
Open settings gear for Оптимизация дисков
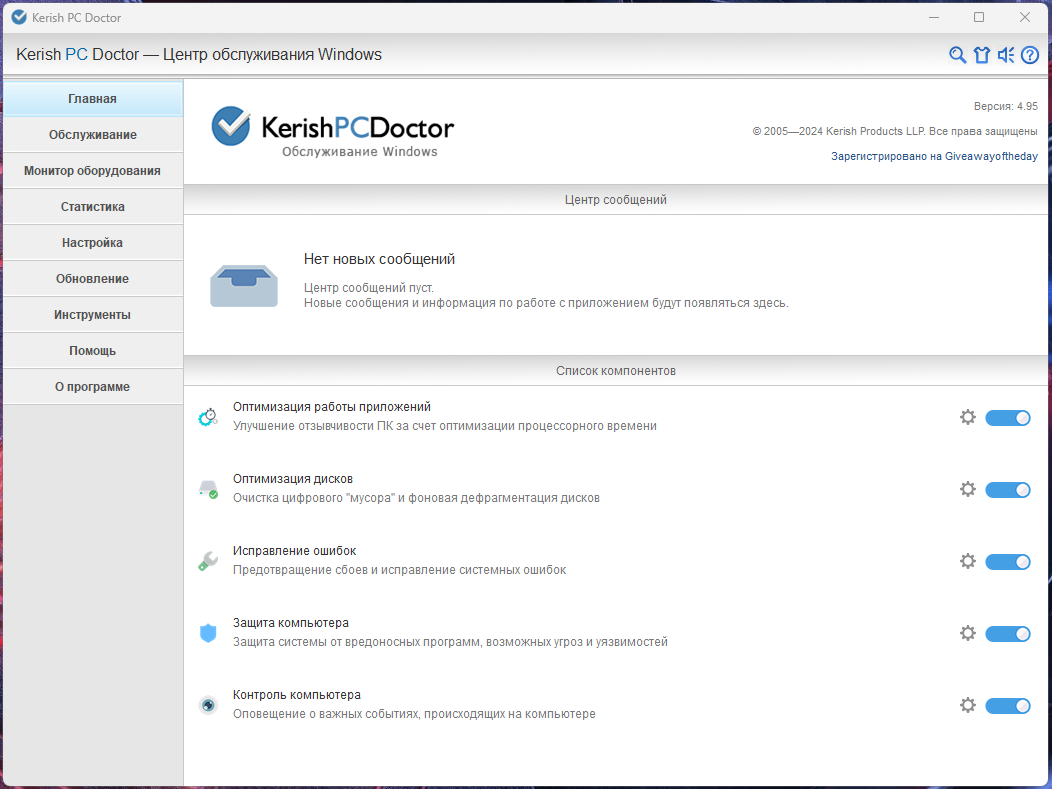[967, 489]
